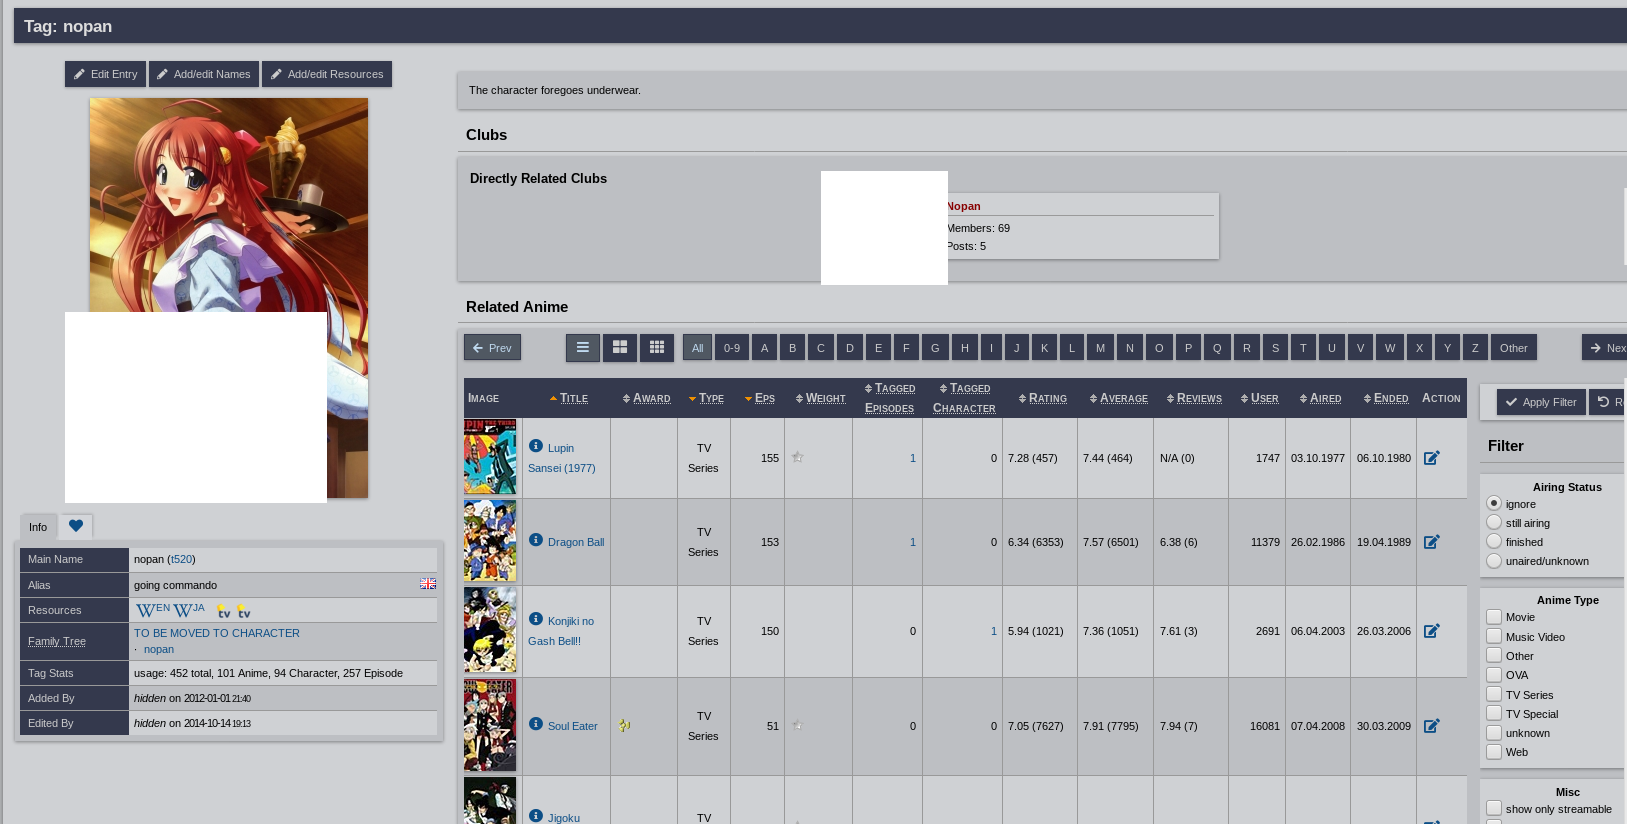Viewport: 1627px width, 824px height.
Task: Open Dragon Ball info icon
Action: pyautogui.click(x=536, y=540)
